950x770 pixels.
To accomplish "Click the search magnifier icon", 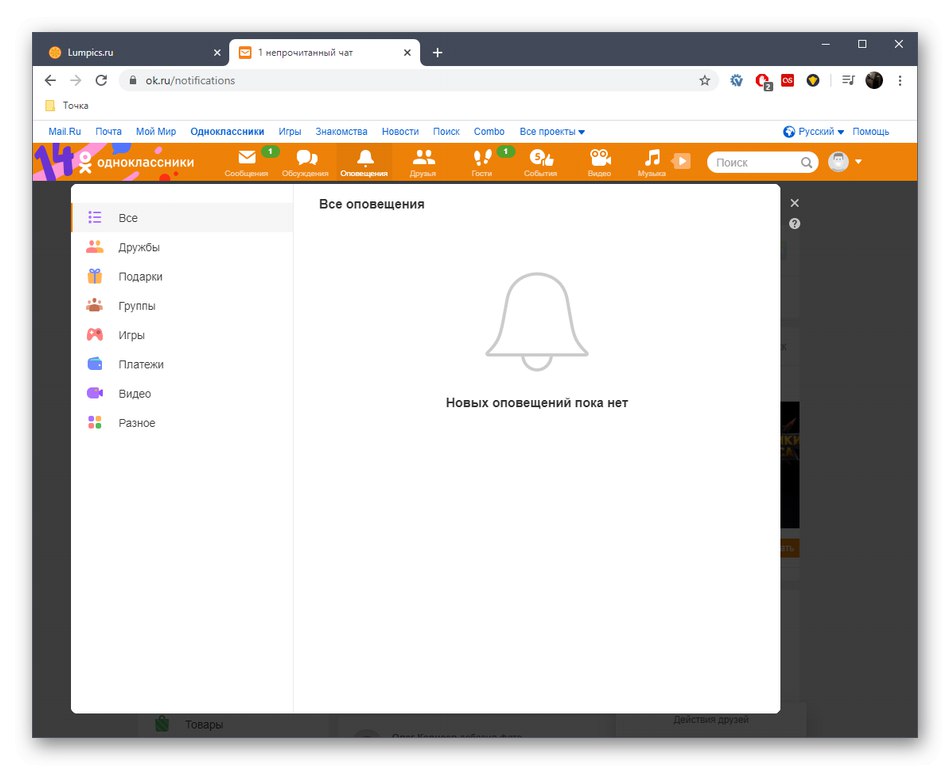I will [x=806, y=162].
